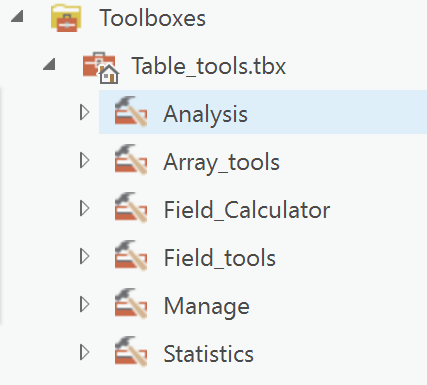
Task: Collapse the Toolboxes tree node
Action: click(x=17, y=16)
